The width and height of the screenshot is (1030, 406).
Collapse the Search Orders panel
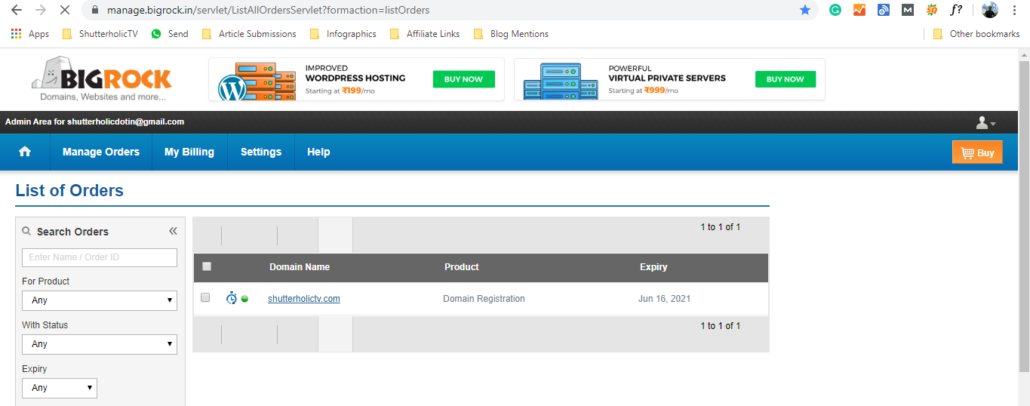click(172, 231)
